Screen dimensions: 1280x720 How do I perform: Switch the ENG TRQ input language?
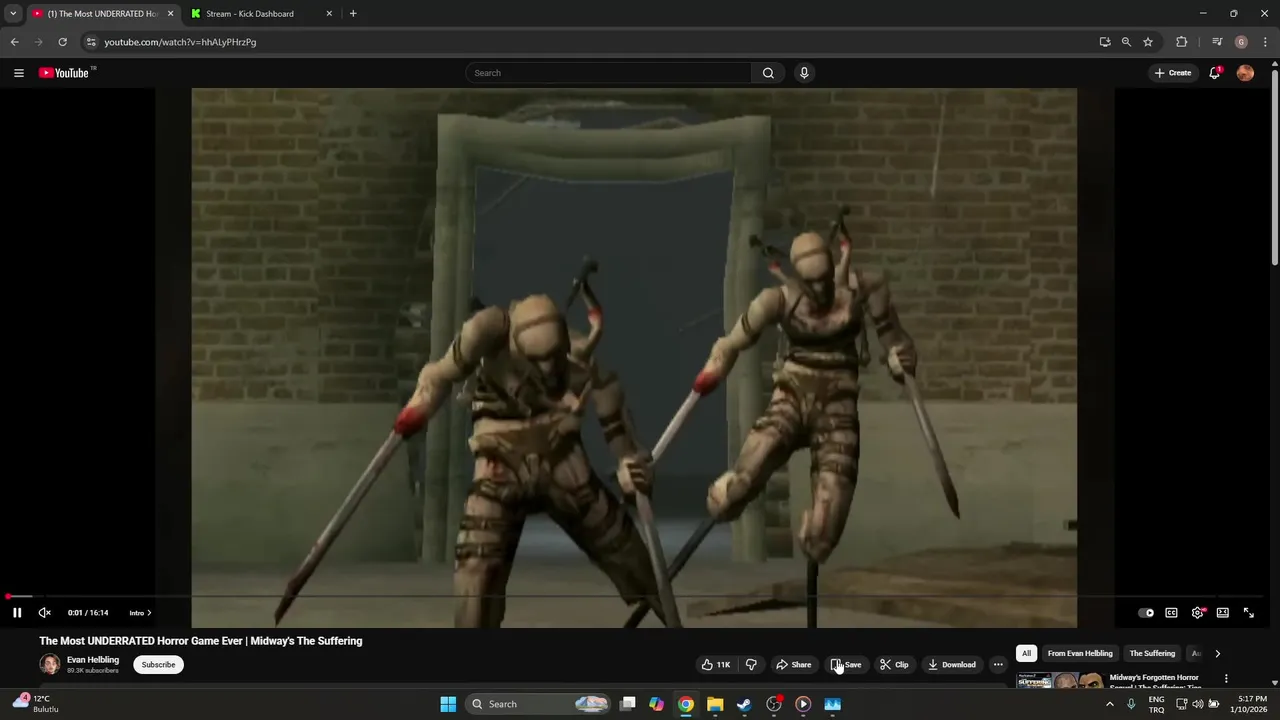click(x=1156, y=704)
